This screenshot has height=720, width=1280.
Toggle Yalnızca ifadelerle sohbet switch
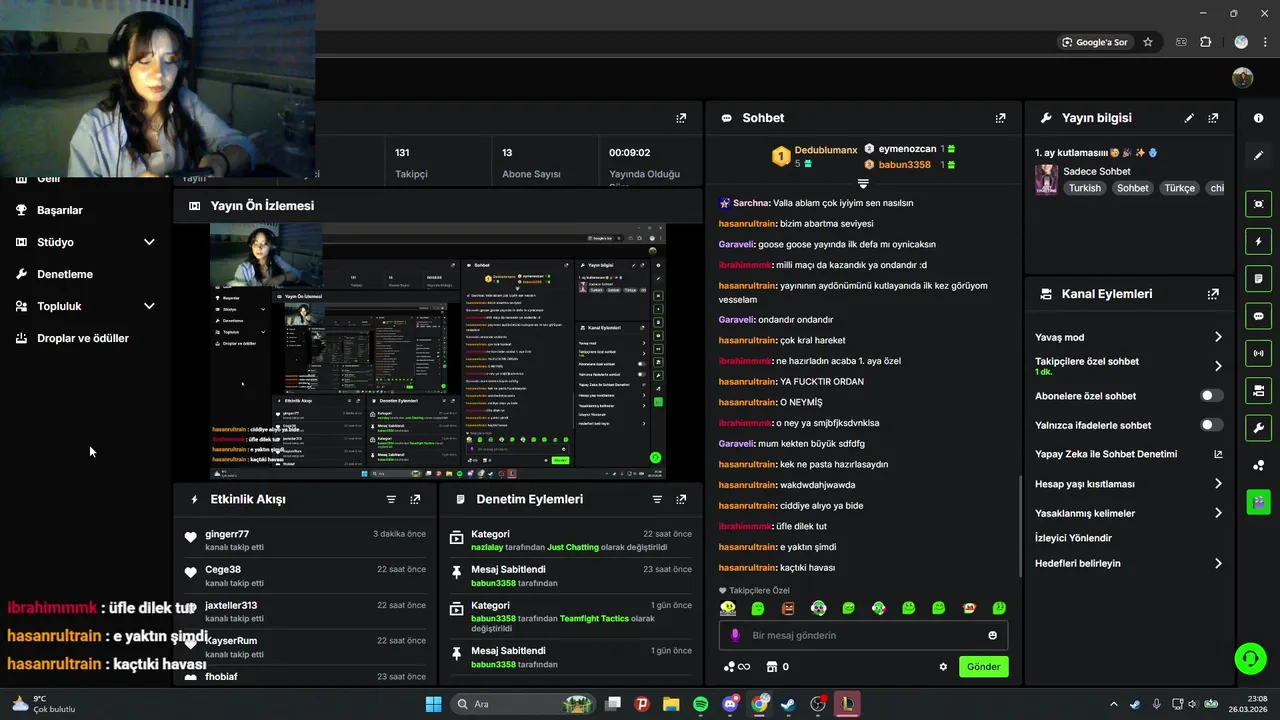(x=1211, y=425)
